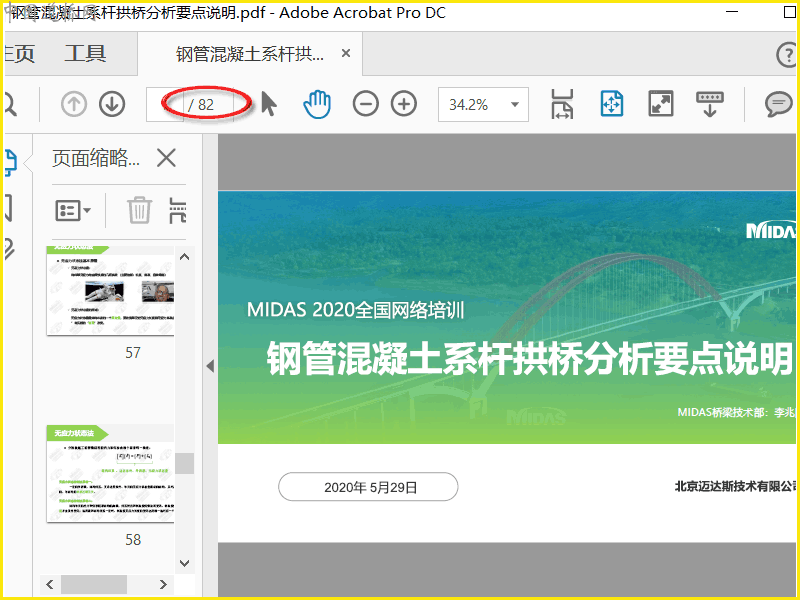800x600 pixels.
Task: Switch to the 主页 home tab
Action: (19, 54)
